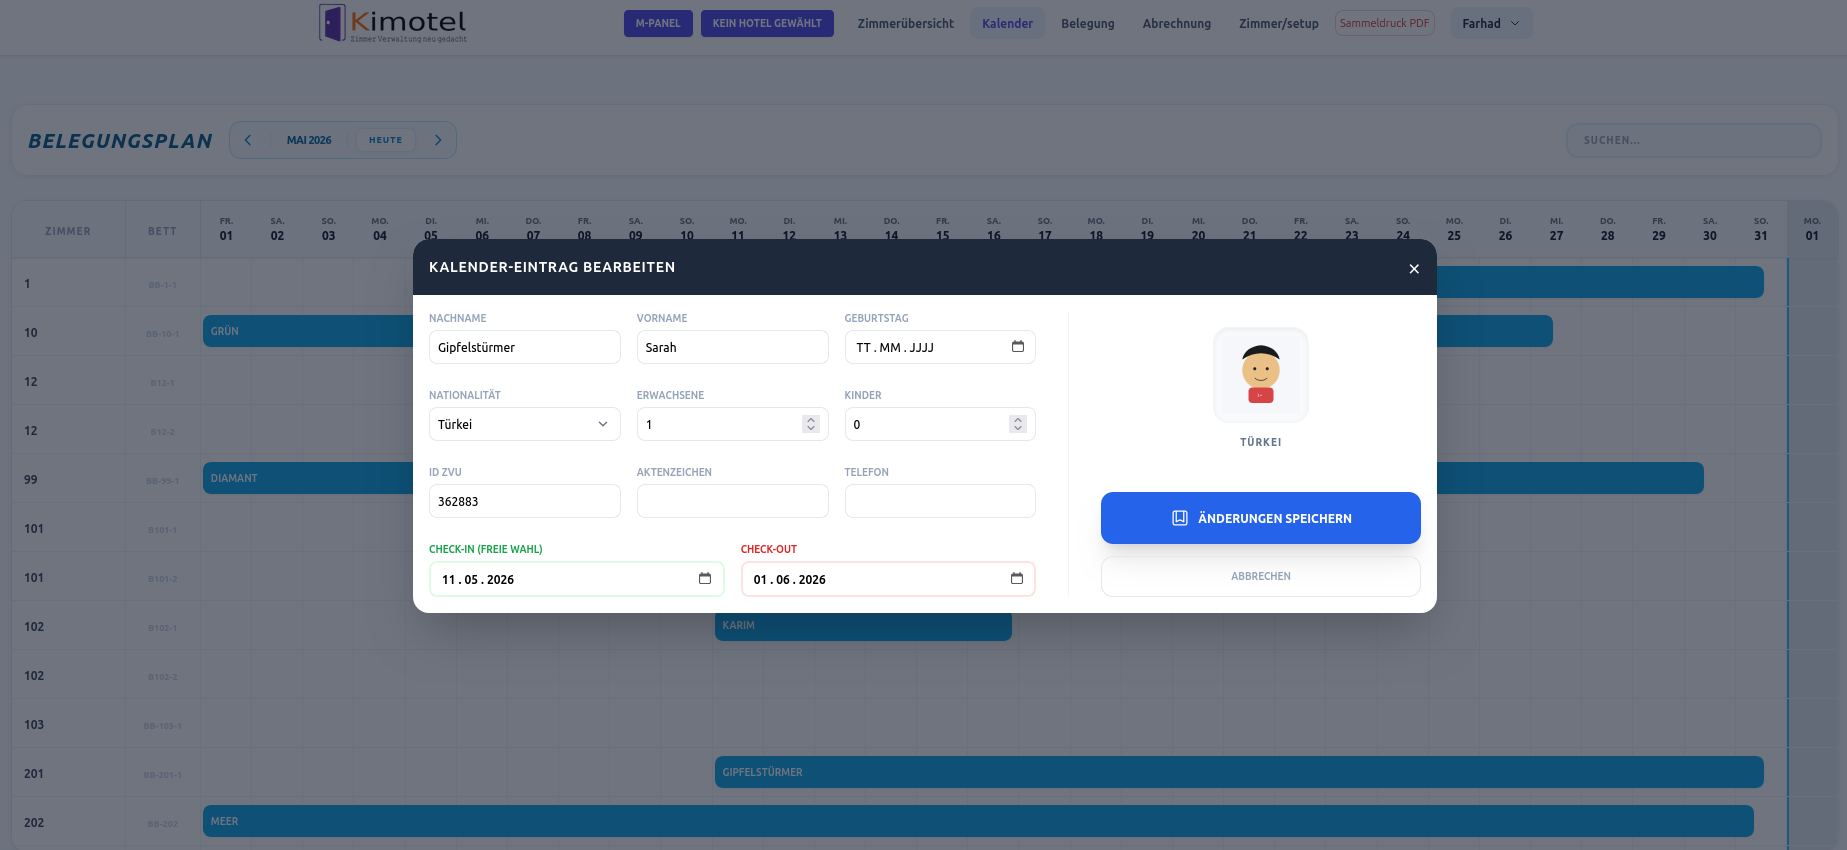Click the Geburtstag date field
Screen dimensions: 1847x850
[940, 347]
